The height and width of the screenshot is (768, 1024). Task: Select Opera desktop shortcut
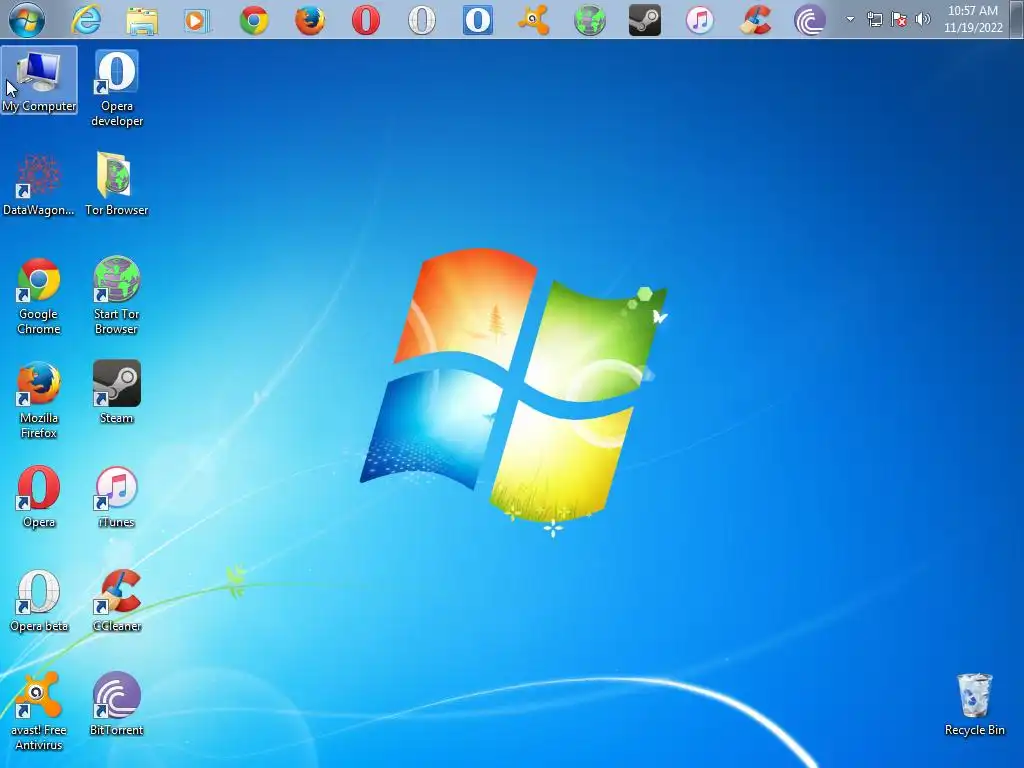tap(39, 496)
